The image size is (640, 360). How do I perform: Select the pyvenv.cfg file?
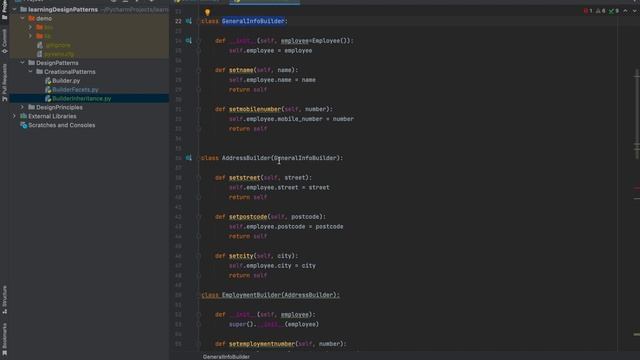coord(59,54)
